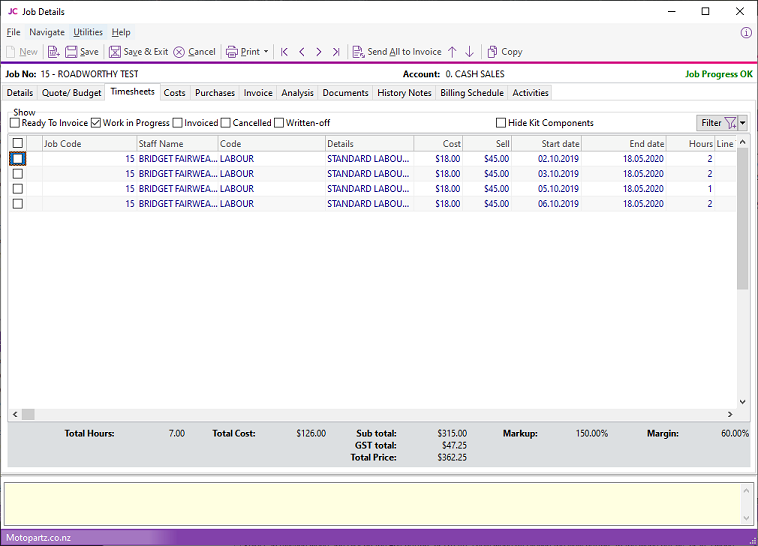
Task: Click the Copy toolbar icon
Action: pyautogui.click(x=492, y=52)
